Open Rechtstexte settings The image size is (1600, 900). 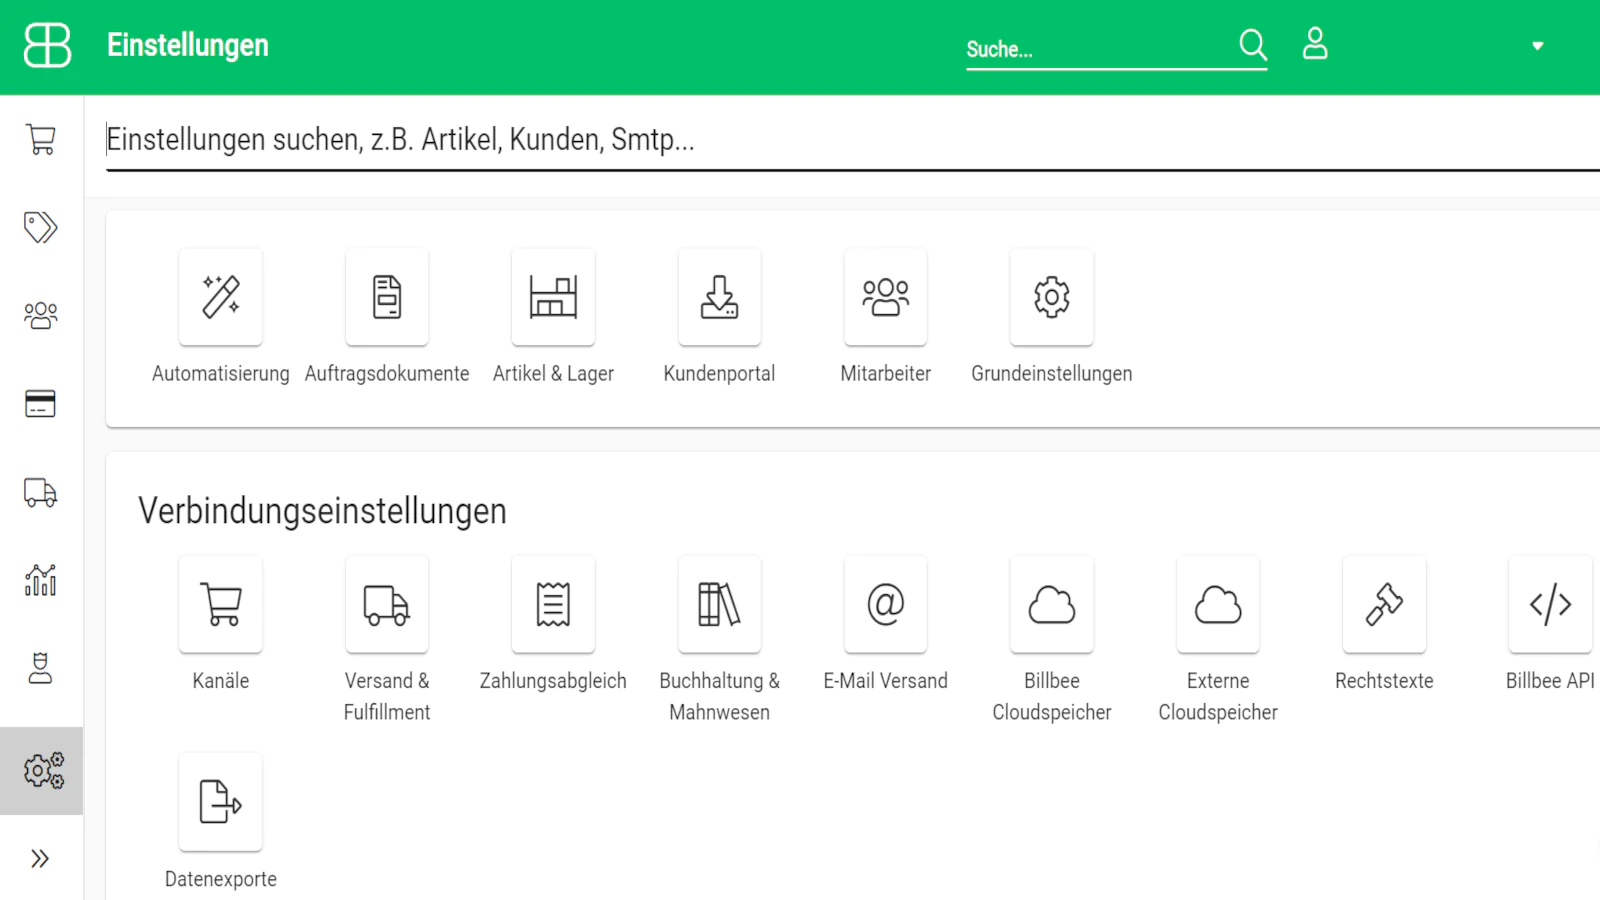tap(1384, 605)
